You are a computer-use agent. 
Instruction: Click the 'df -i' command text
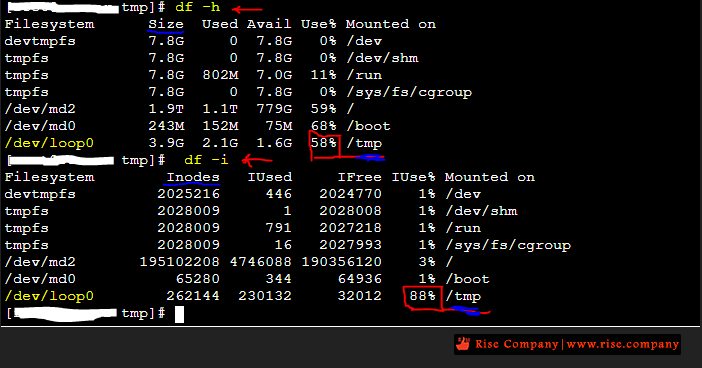[206, 160]
